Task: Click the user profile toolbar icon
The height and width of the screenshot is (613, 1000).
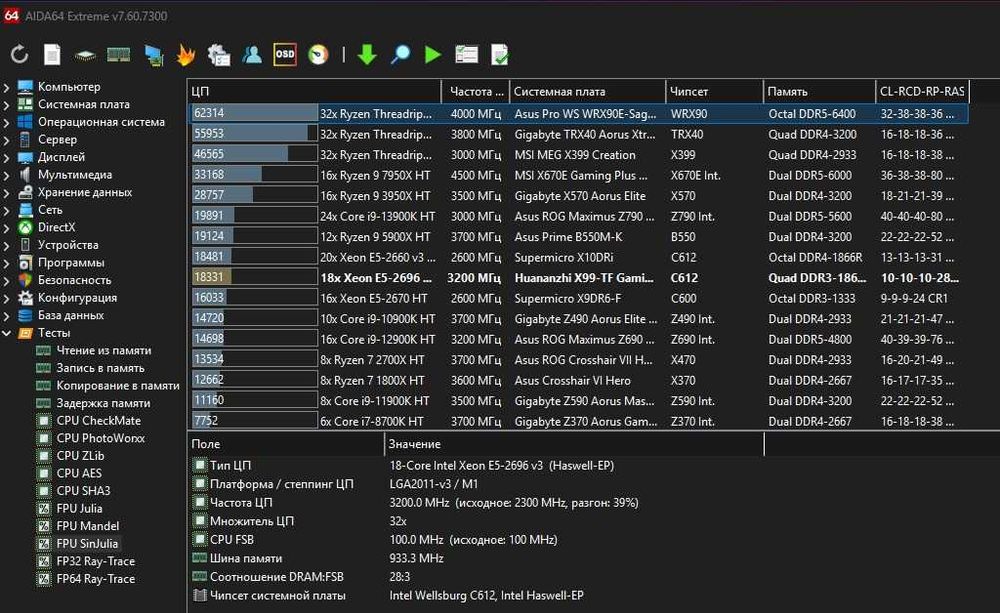Action: click(x=252, y=55)
